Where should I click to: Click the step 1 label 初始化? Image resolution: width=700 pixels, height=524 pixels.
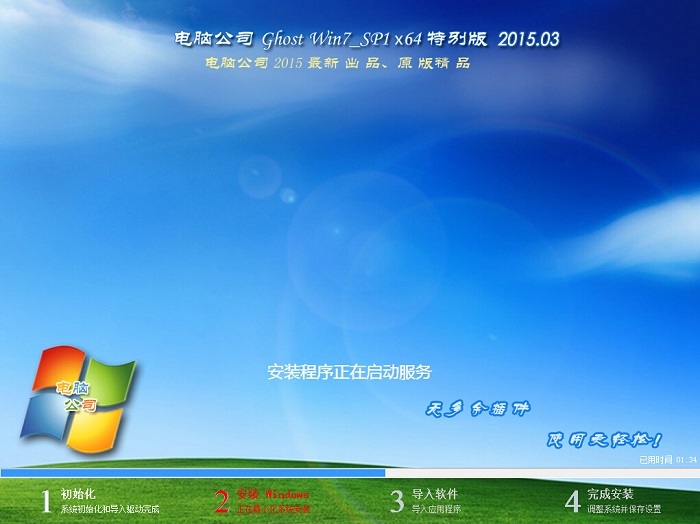click(x=78, y=494)
